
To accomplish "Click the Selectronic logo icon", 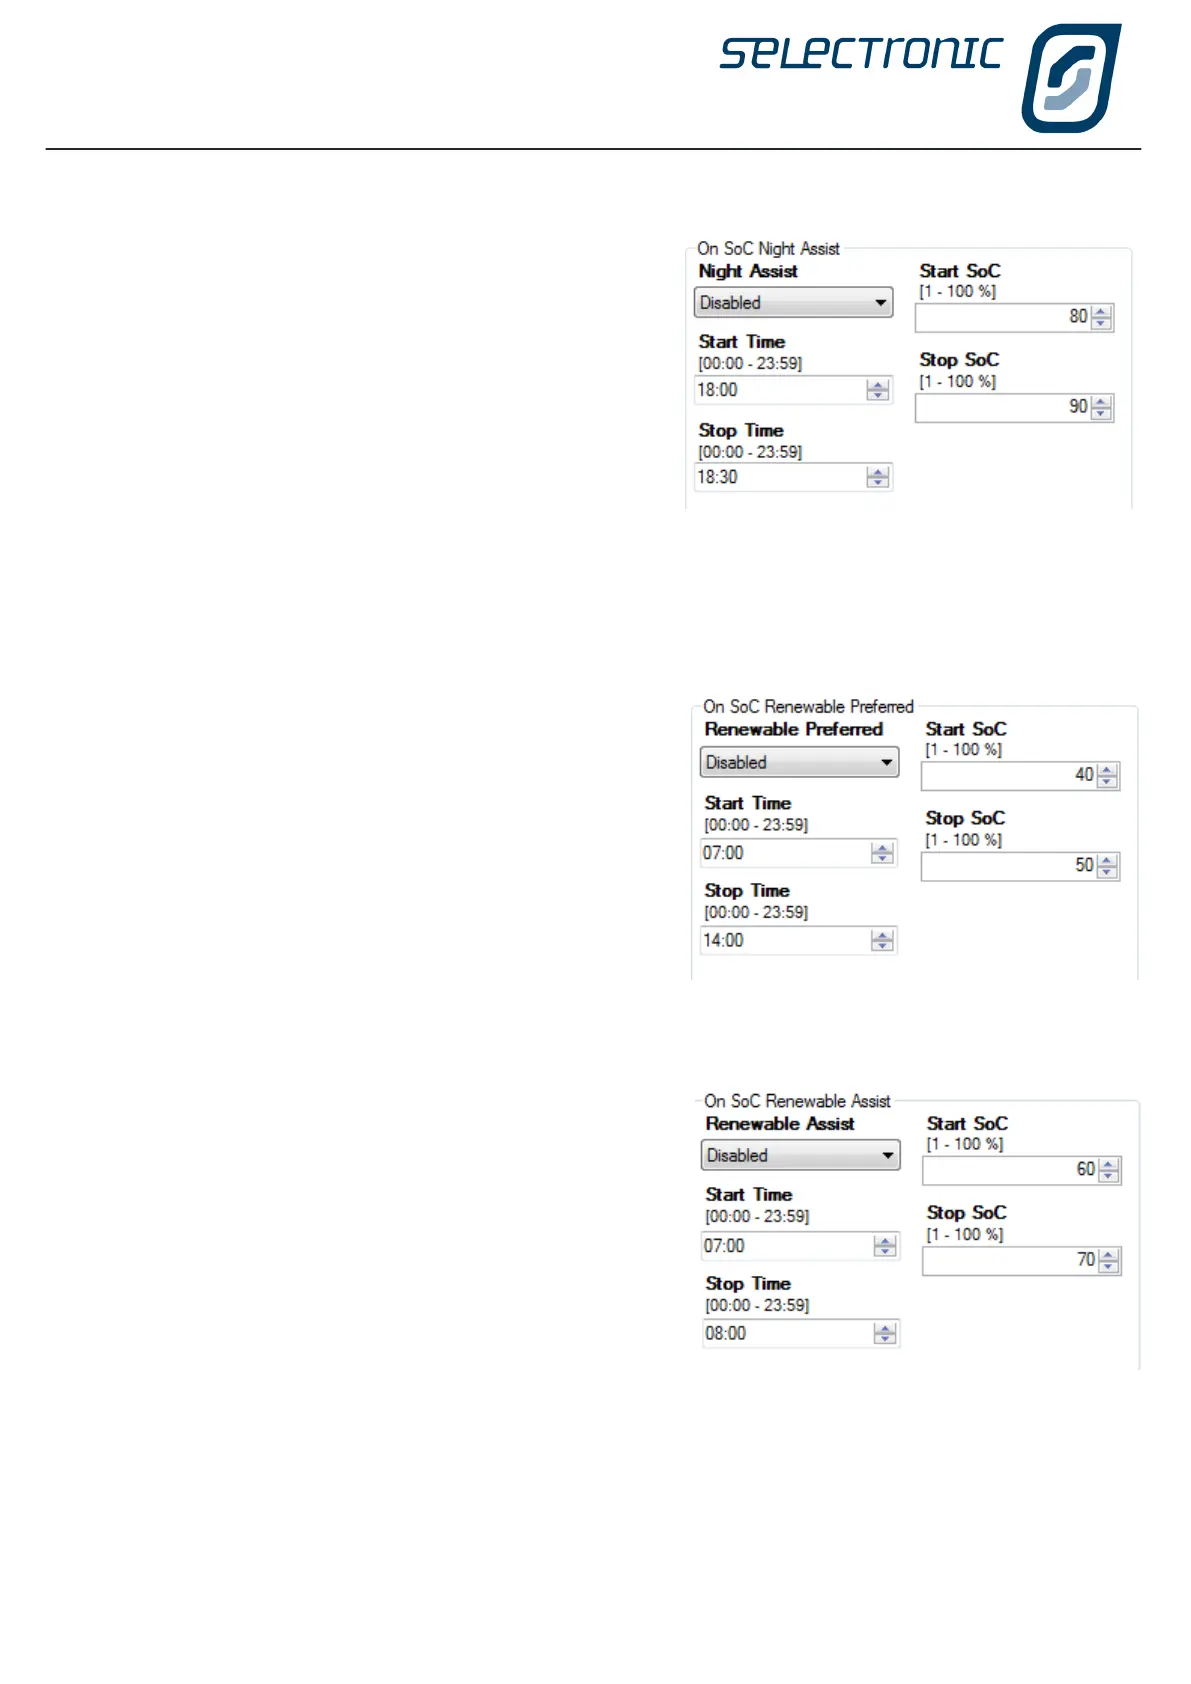I will pyautogui.click(x=1069, y=78).
